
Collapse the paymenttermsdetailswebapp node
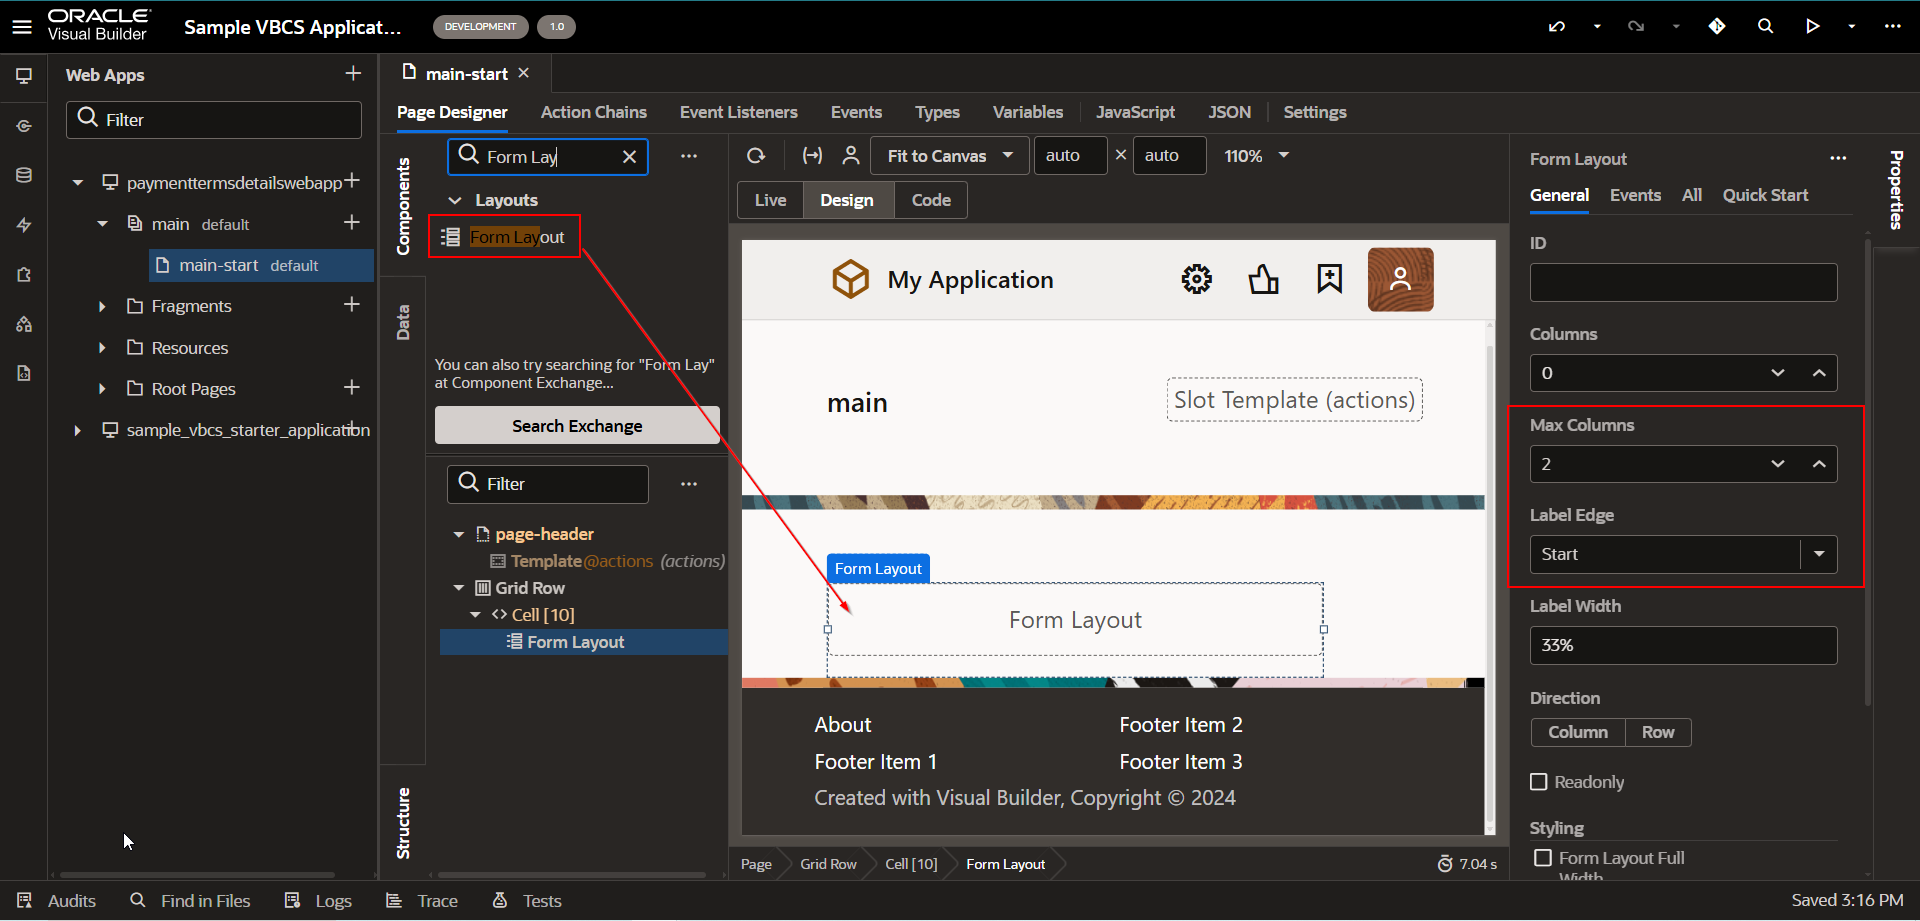click(77, 183)
